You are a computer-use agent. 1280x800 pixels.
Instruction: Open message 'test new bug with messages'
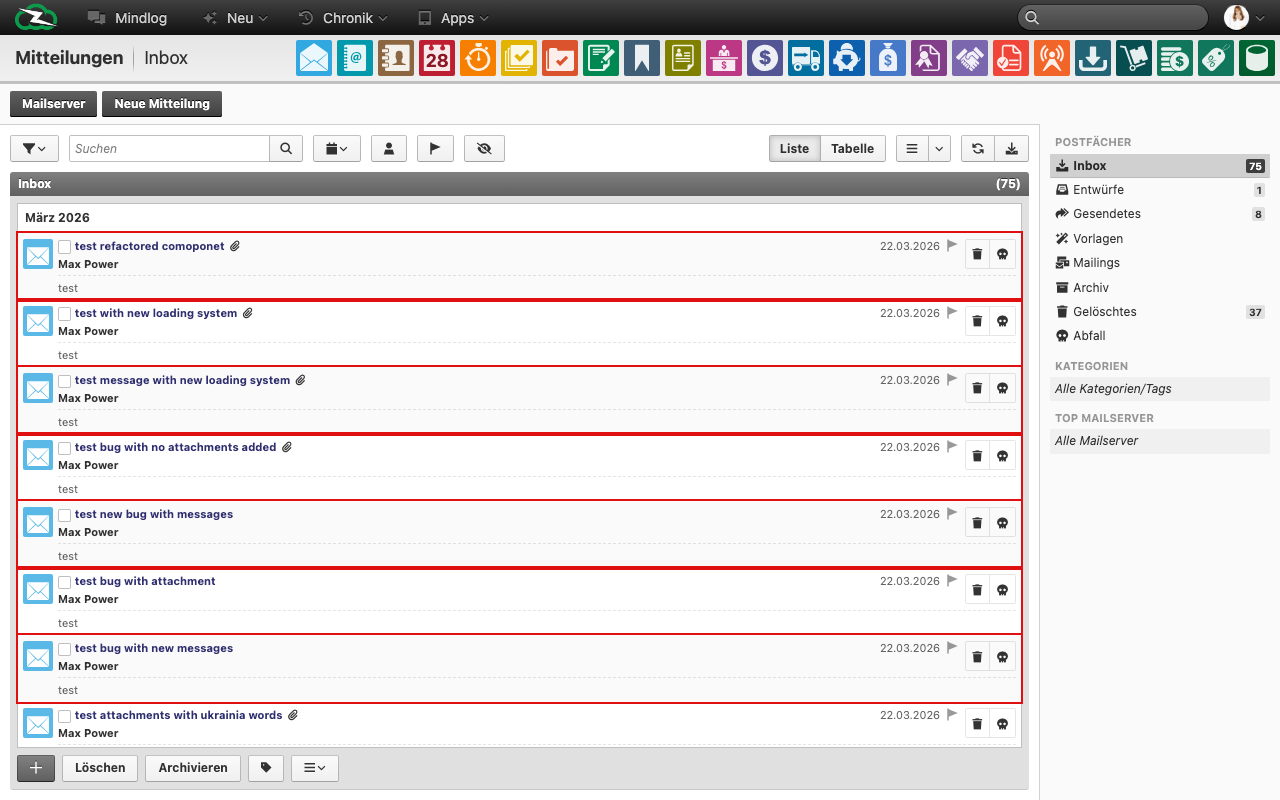coord(154,514)
